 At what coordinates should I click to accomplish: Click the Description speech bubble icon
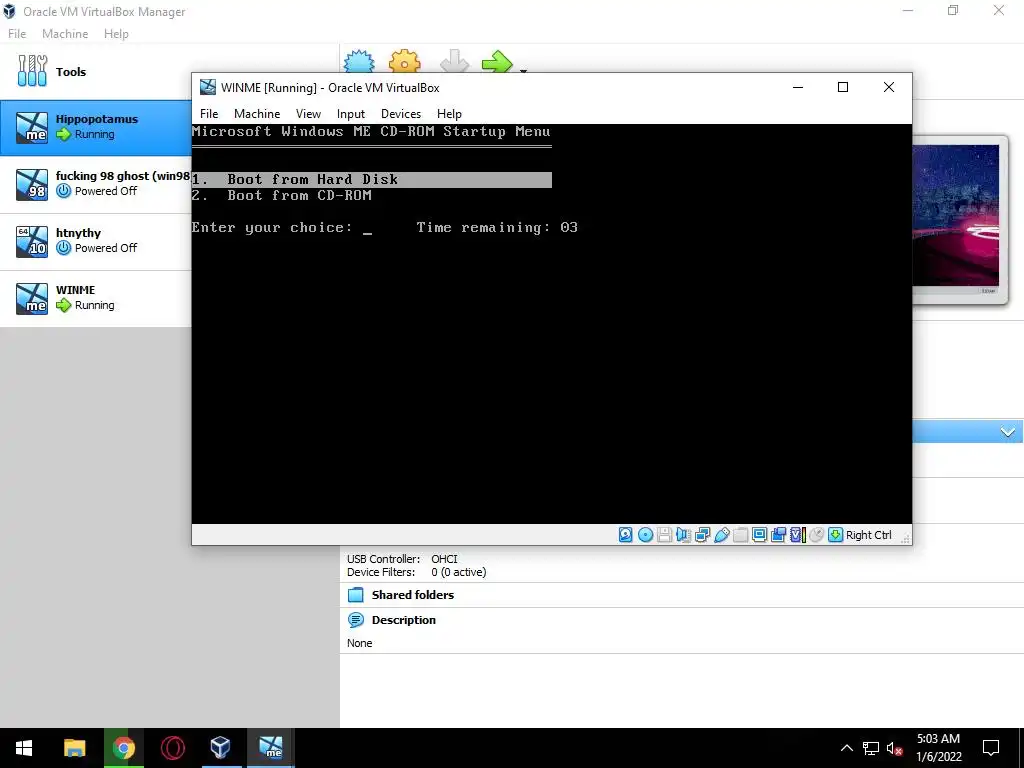pyautogui.click(x=355, y=620)
